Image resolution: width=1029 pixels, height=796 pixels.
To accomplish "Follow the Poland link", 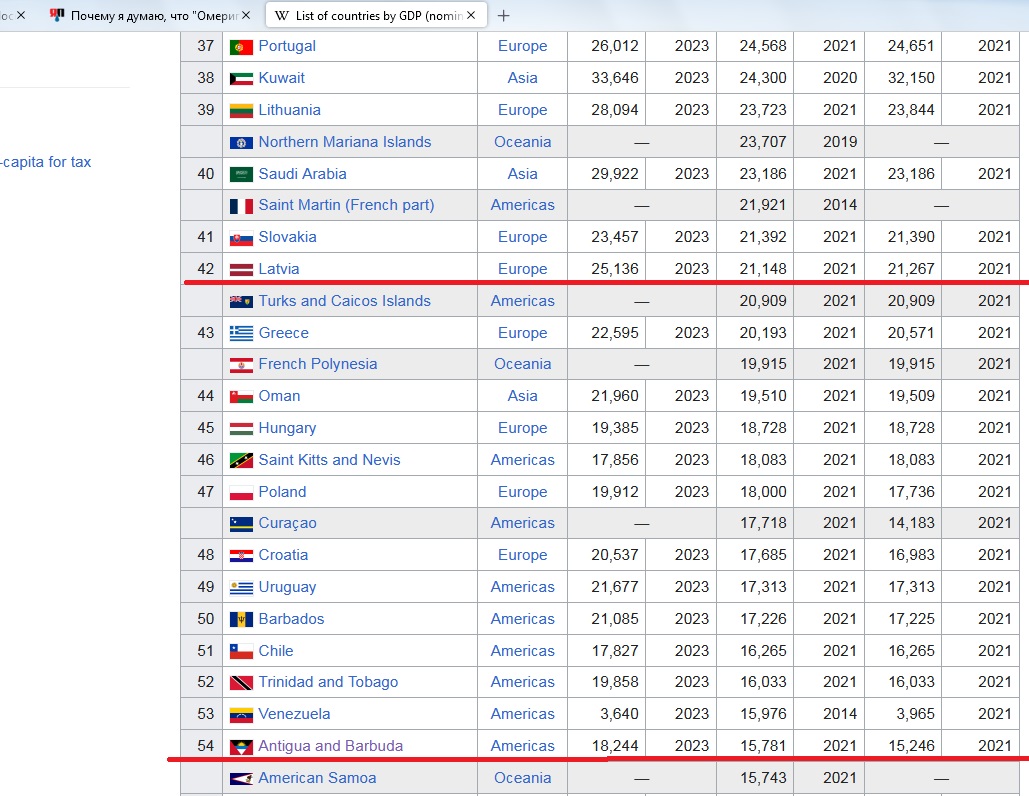I will pyautogui.click(x=282, y=492).
